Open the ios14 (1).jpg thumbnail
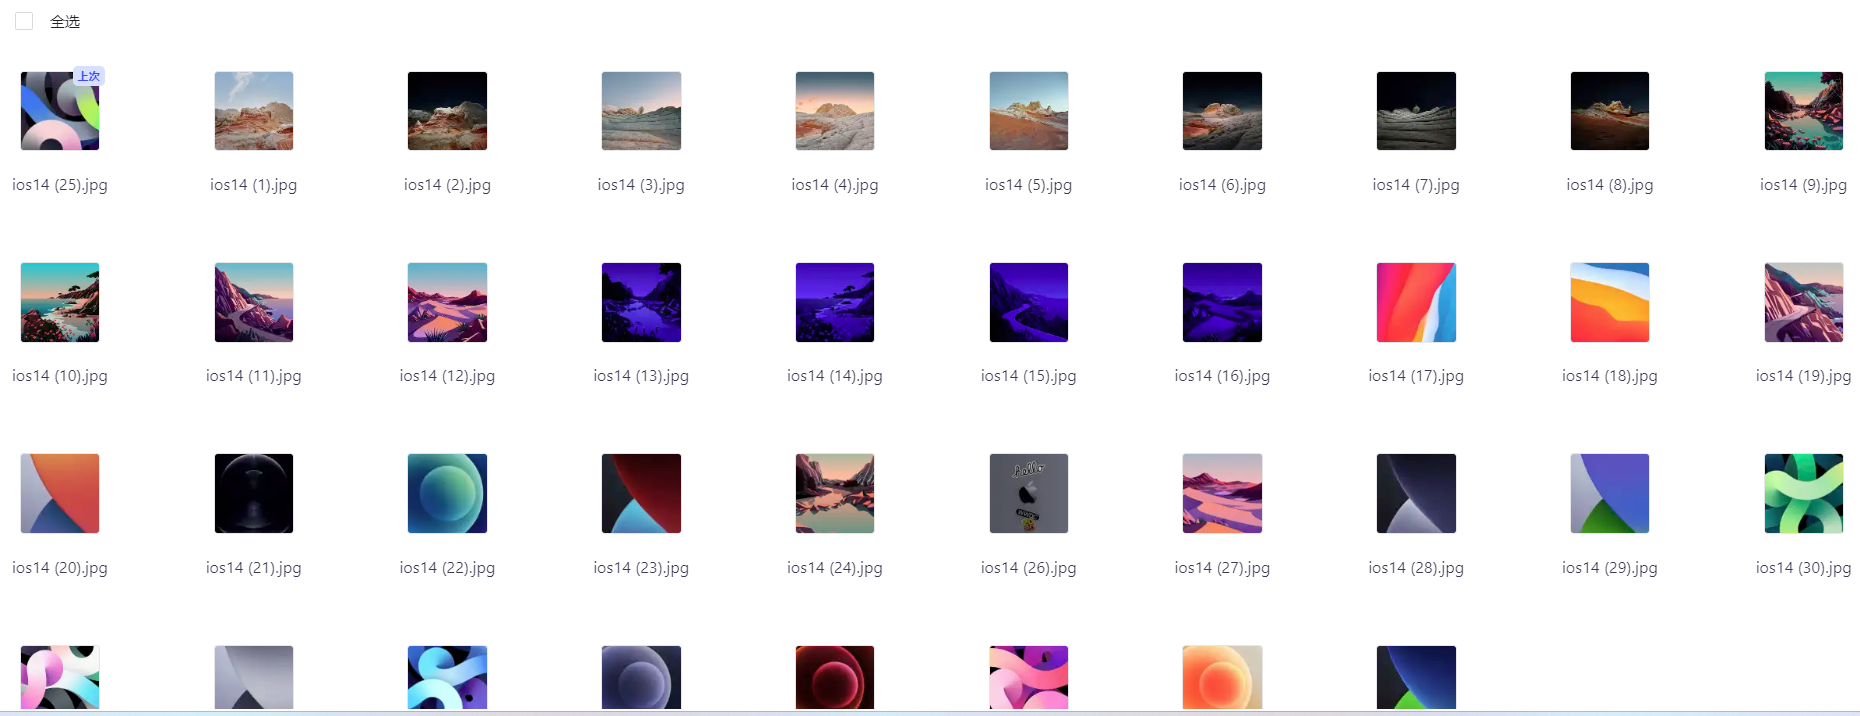Viewport: 1860px width, 716px height. click(x=254, y=111)
